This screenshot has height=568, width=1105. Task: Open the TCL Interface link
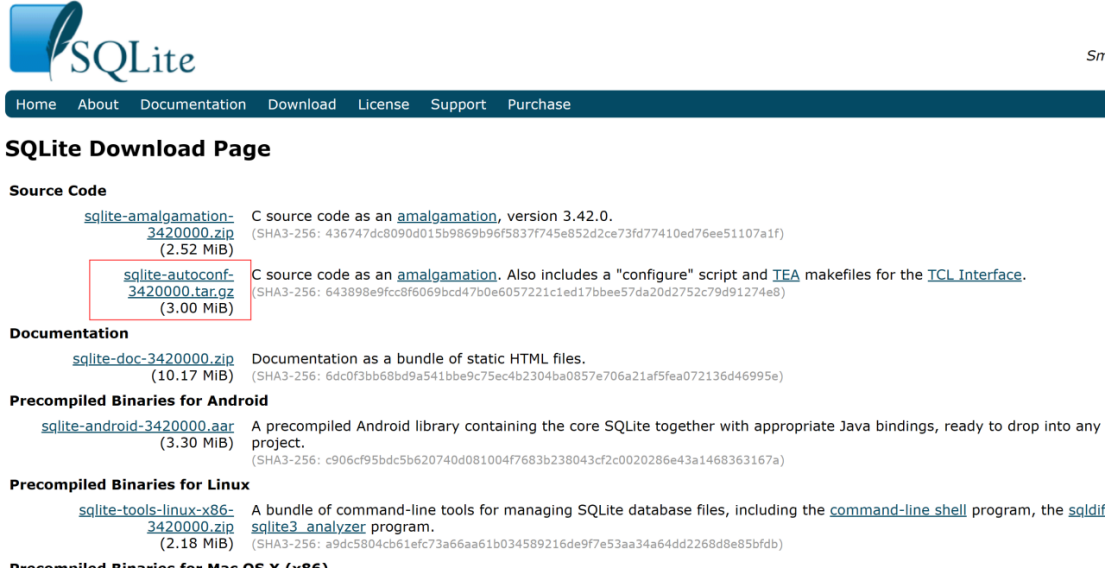[x=975, y=274]
